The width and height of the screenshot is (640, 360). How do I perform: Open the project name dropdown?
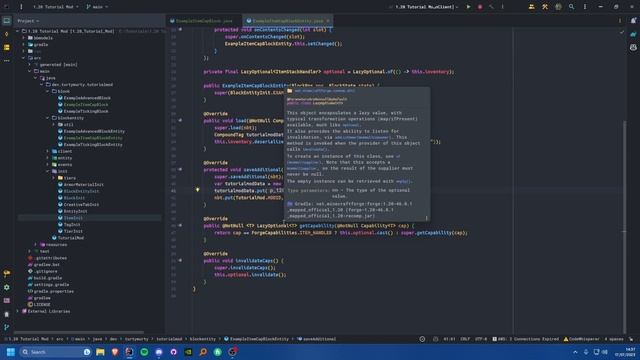[x=55, y=7]
